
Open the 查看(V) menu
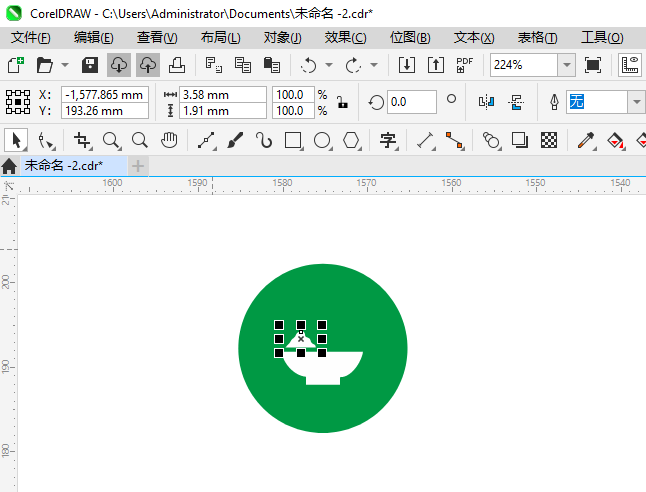point(157,37)
